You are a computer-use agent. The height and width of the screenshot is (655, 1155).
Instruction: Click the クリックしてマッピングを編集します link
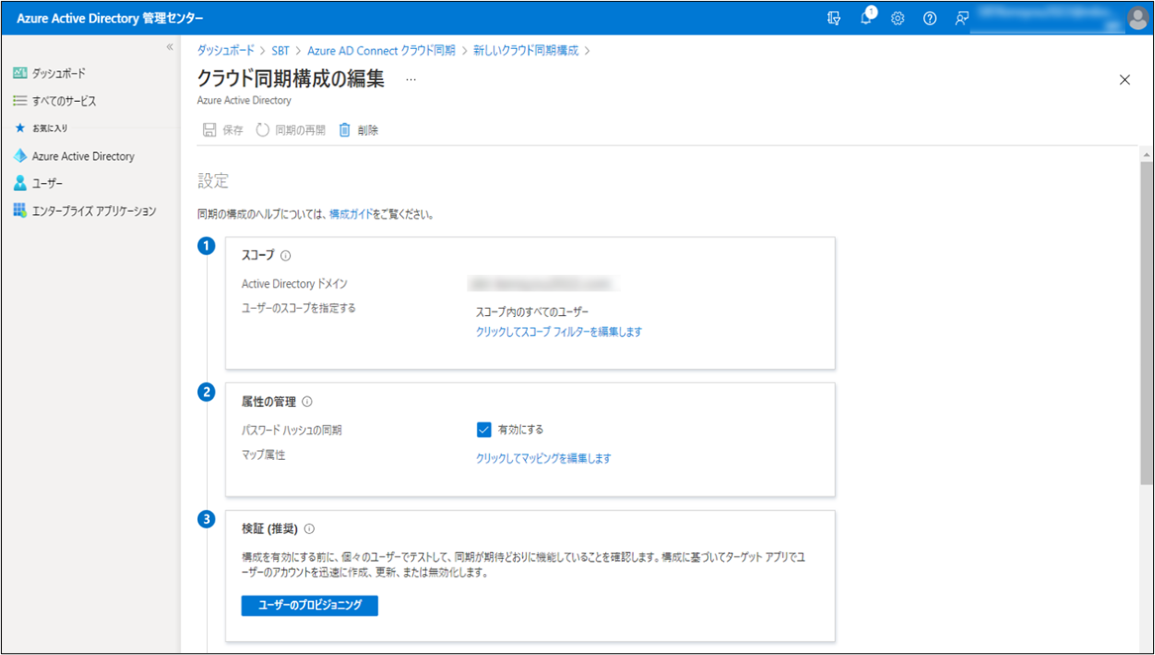pyautogui.click(x=544, y=458)
